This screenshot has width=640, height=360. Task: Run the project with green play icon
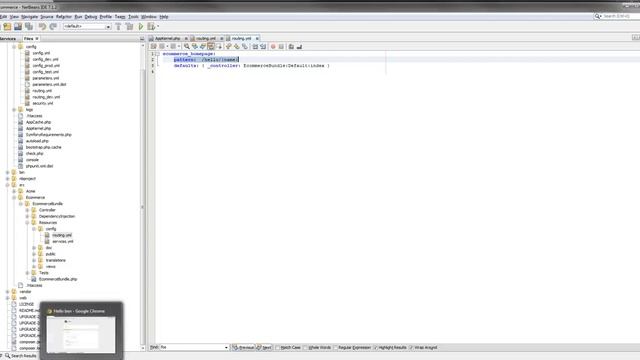click(141, 27)
